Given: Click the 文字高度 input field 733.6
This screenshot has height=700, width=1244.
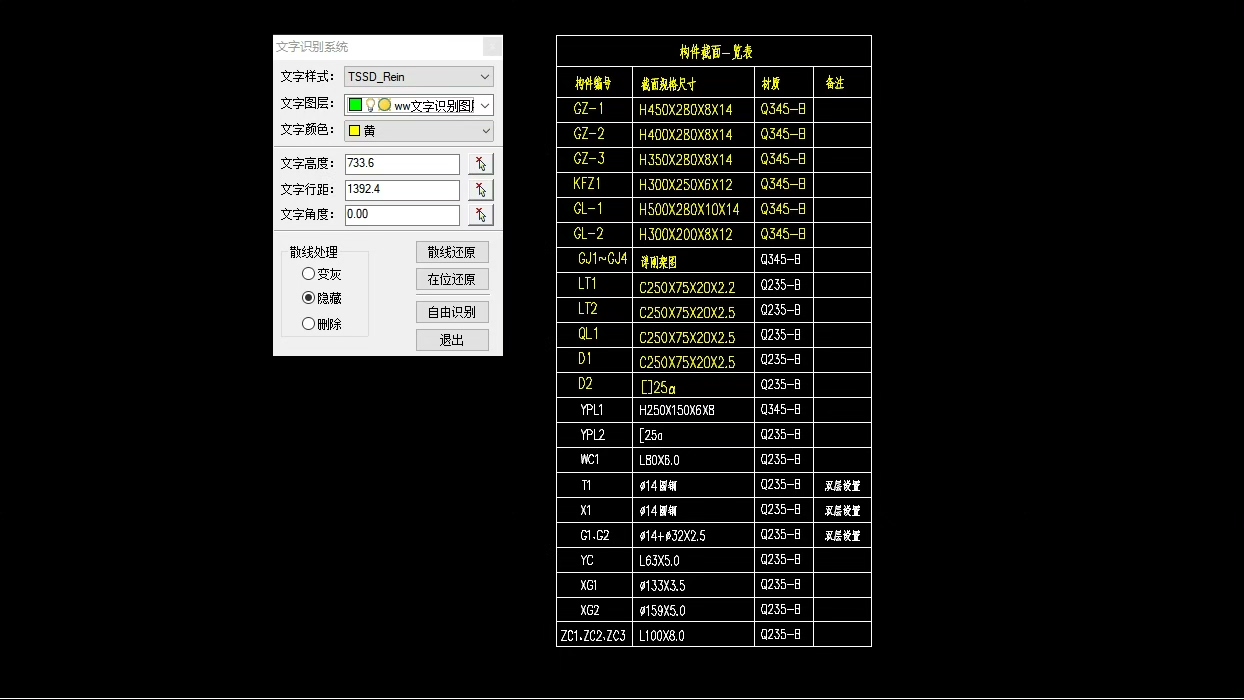Looking at the screenshot, I should (x=402, y=164).
